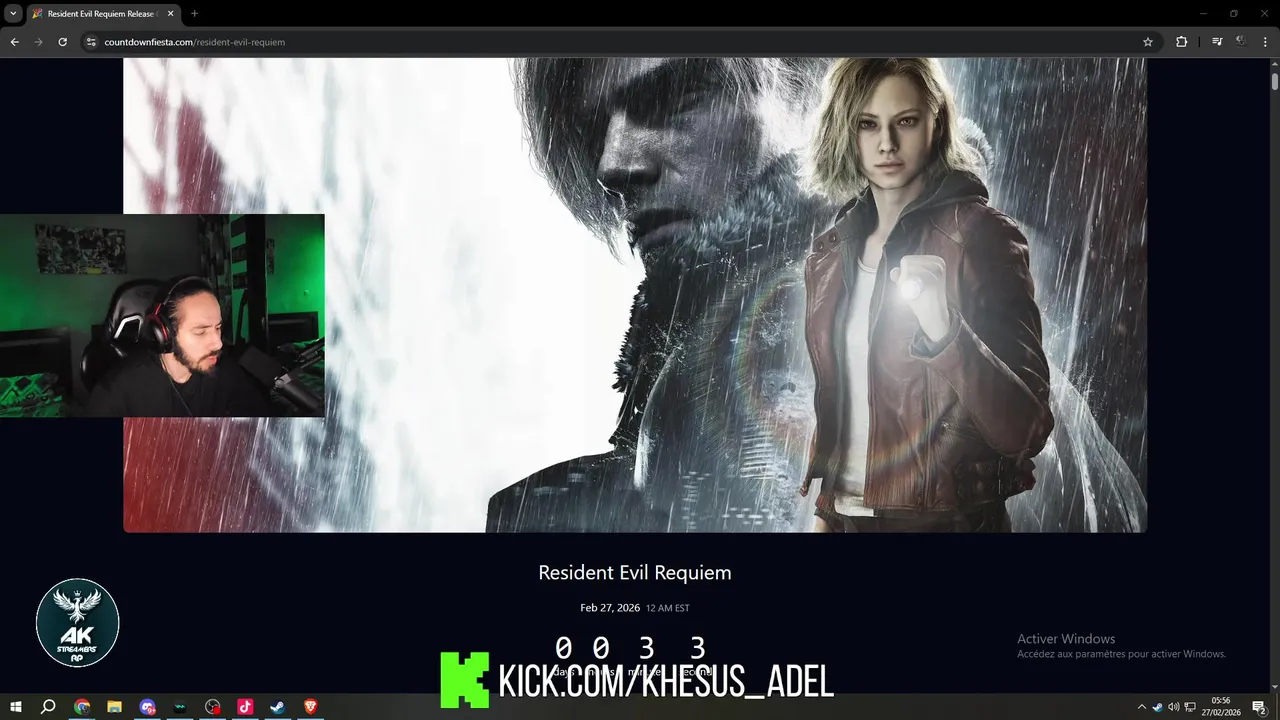1280x720 pixels.
Task: Open Discord from the taskbar
Action: [x=148, y=707]
